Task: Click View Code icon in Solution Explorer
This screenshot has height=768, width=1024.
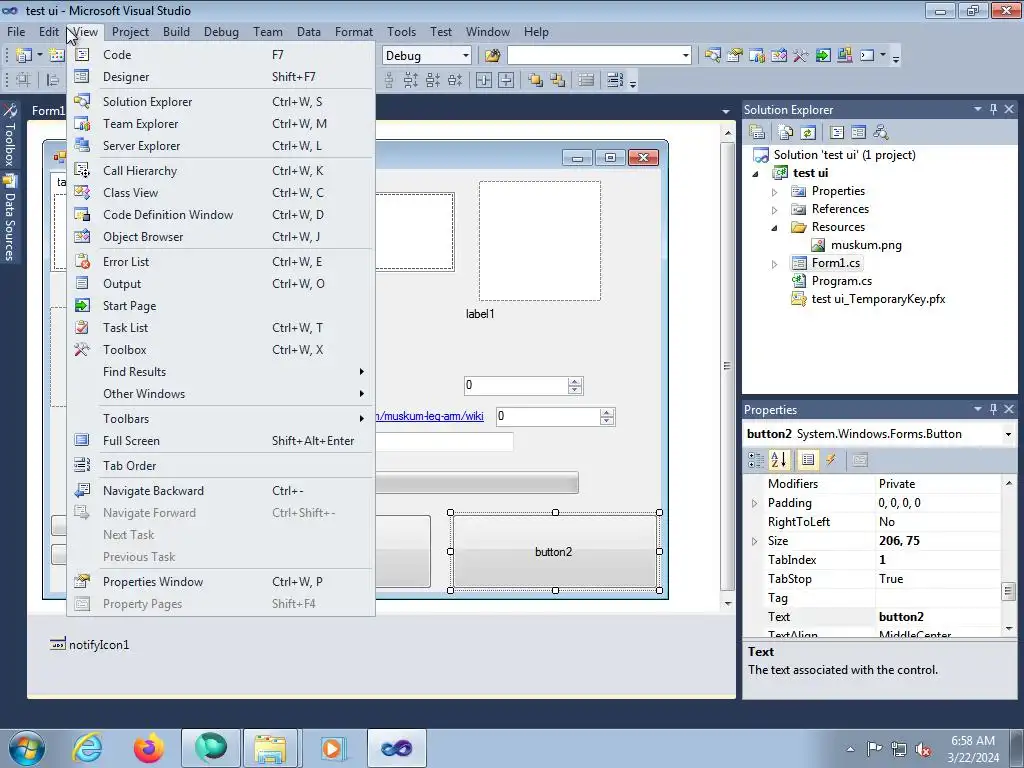Action: coord(837,133)
